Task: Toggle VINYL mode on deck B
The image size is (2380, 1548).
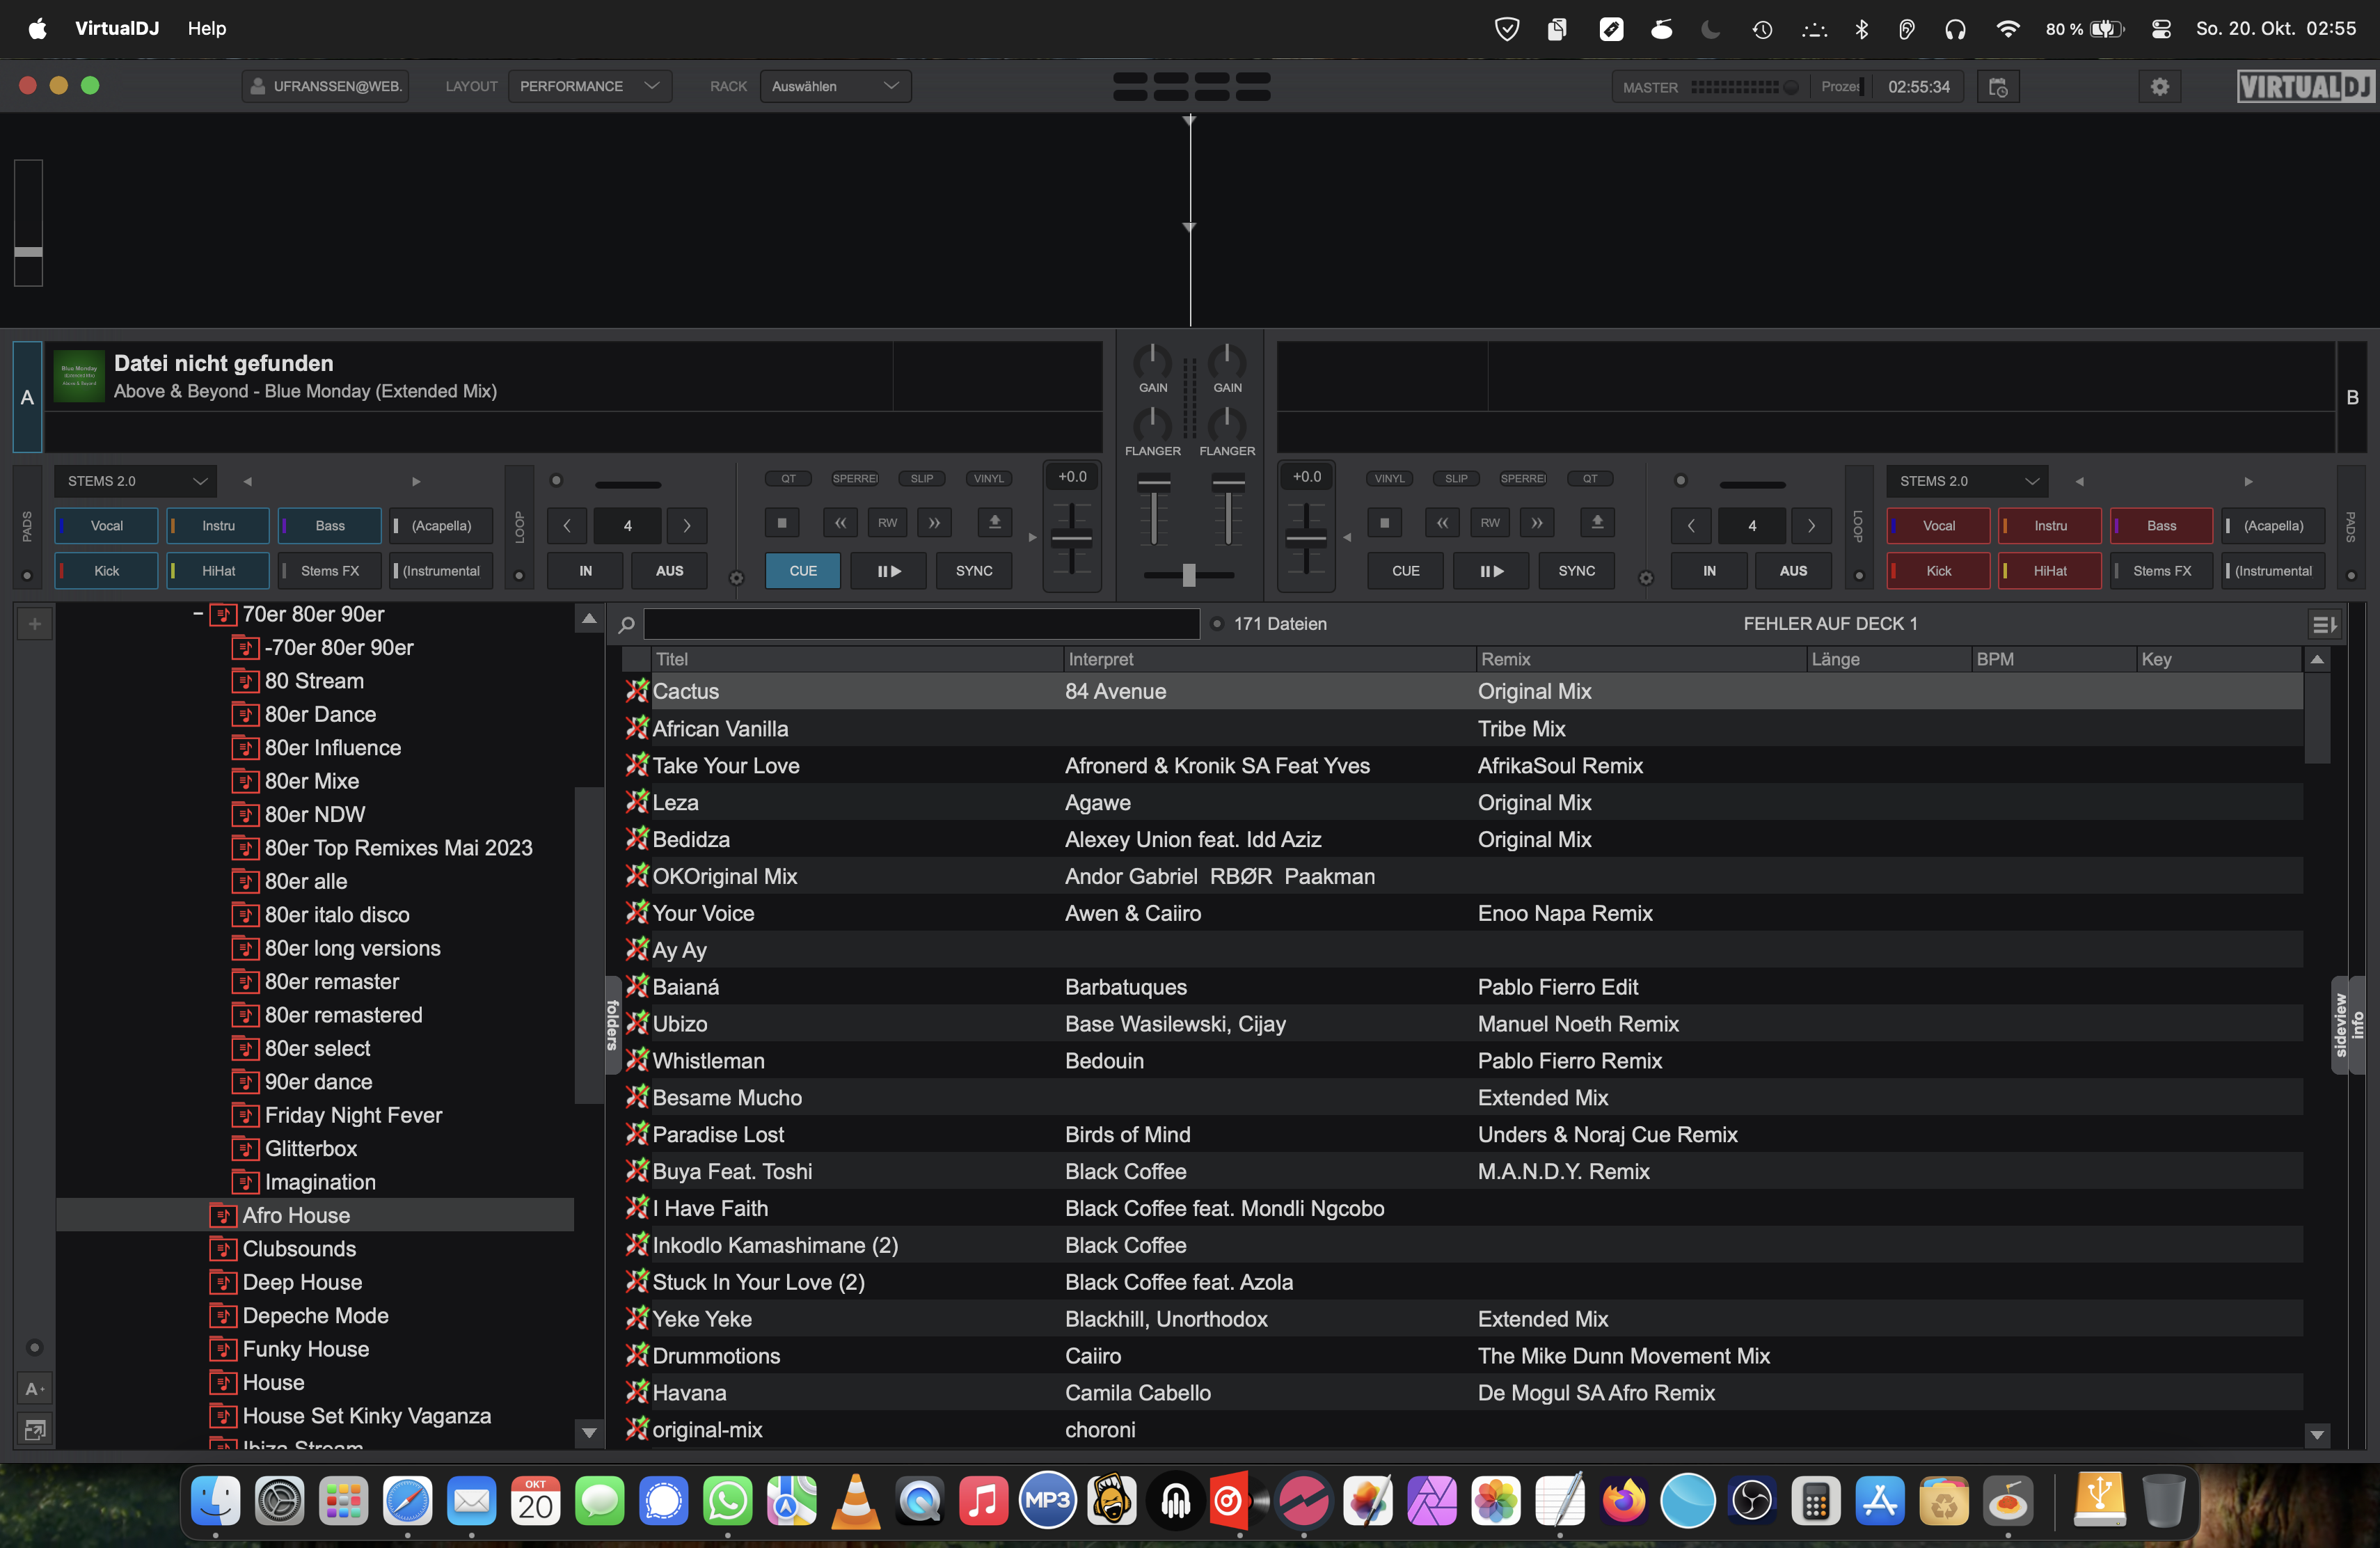Action: click(1389, 479)
